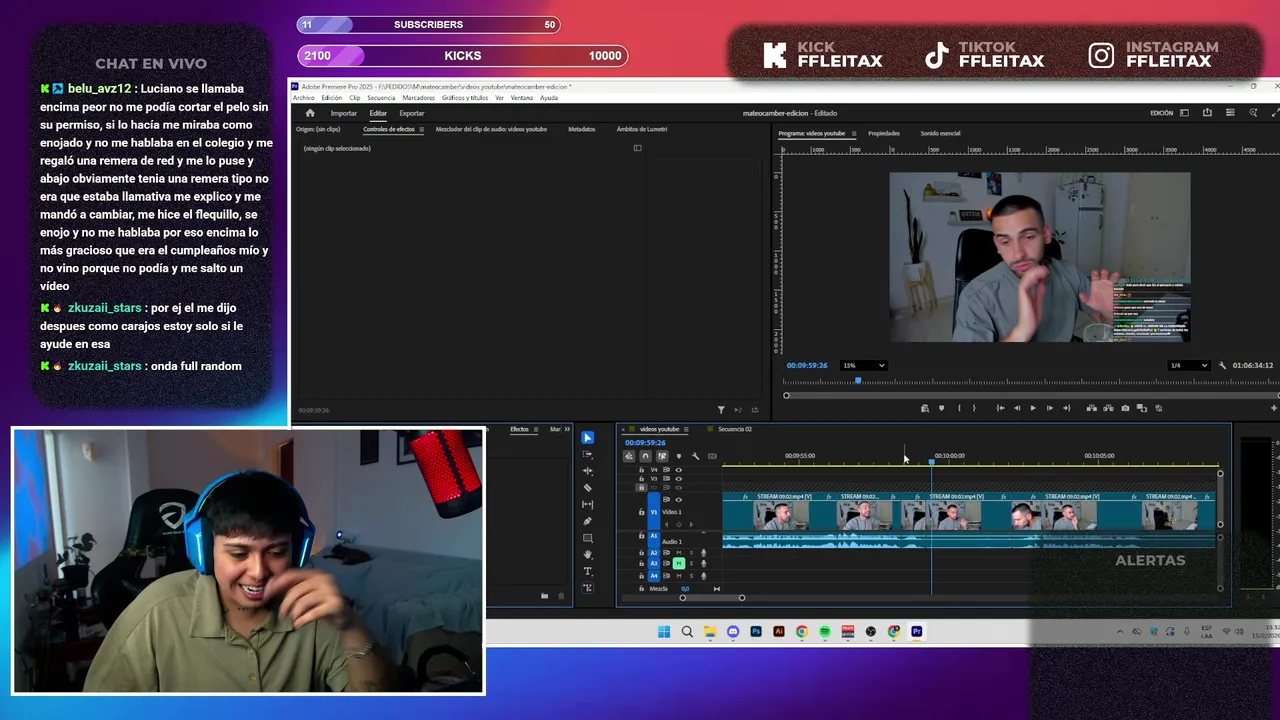The width and height of the screenshot is (1280, 720).
Task: Select the Slip tool
Action: [x=587, y=505]
